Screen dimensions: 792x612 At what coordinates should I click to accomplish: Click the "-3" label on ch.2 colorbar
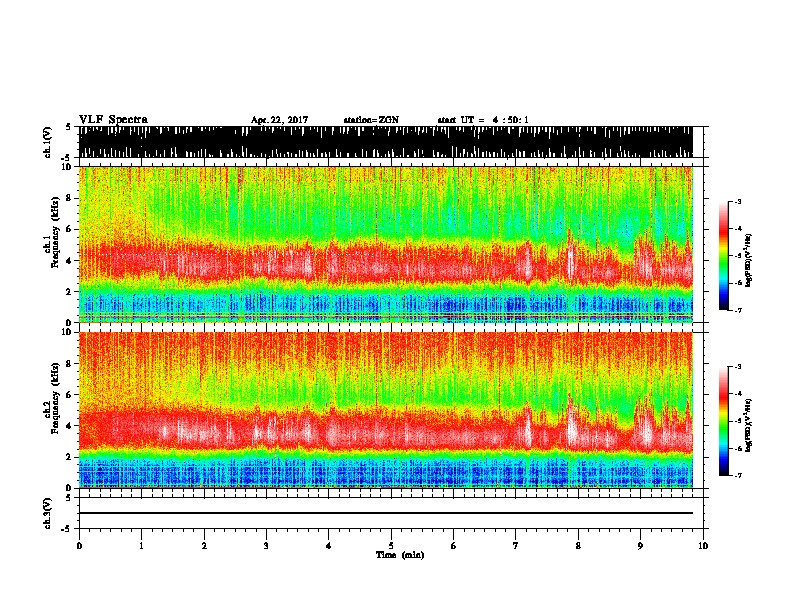[x=738, y=367]
